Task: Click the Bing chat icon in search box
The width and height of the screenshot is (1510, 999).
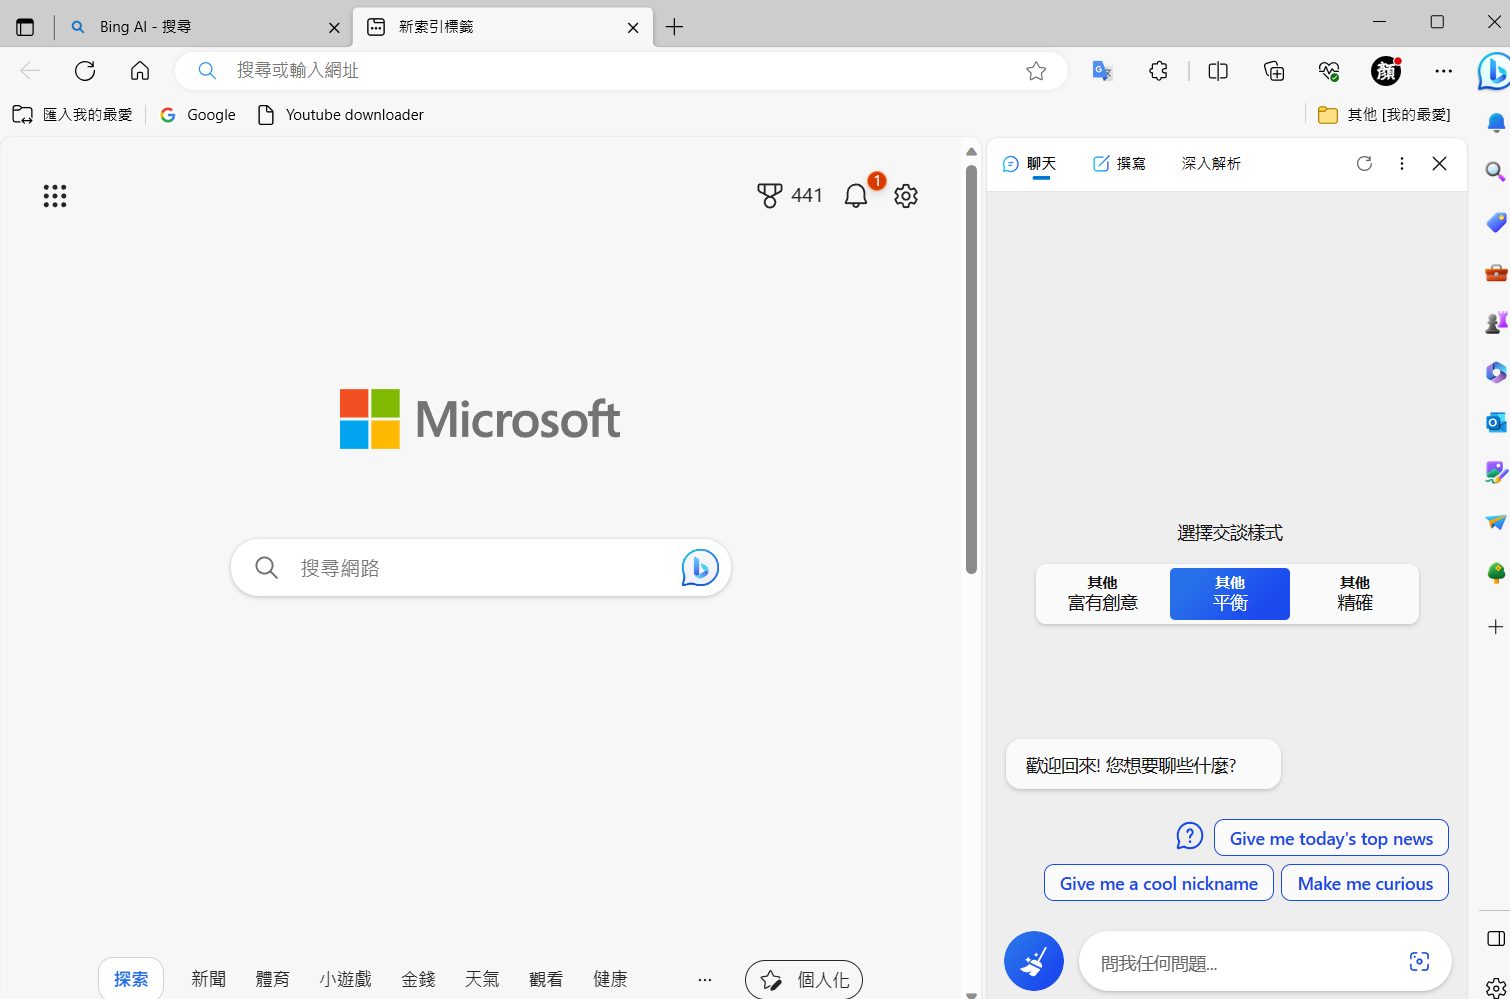Action: (x=700, y=568)
